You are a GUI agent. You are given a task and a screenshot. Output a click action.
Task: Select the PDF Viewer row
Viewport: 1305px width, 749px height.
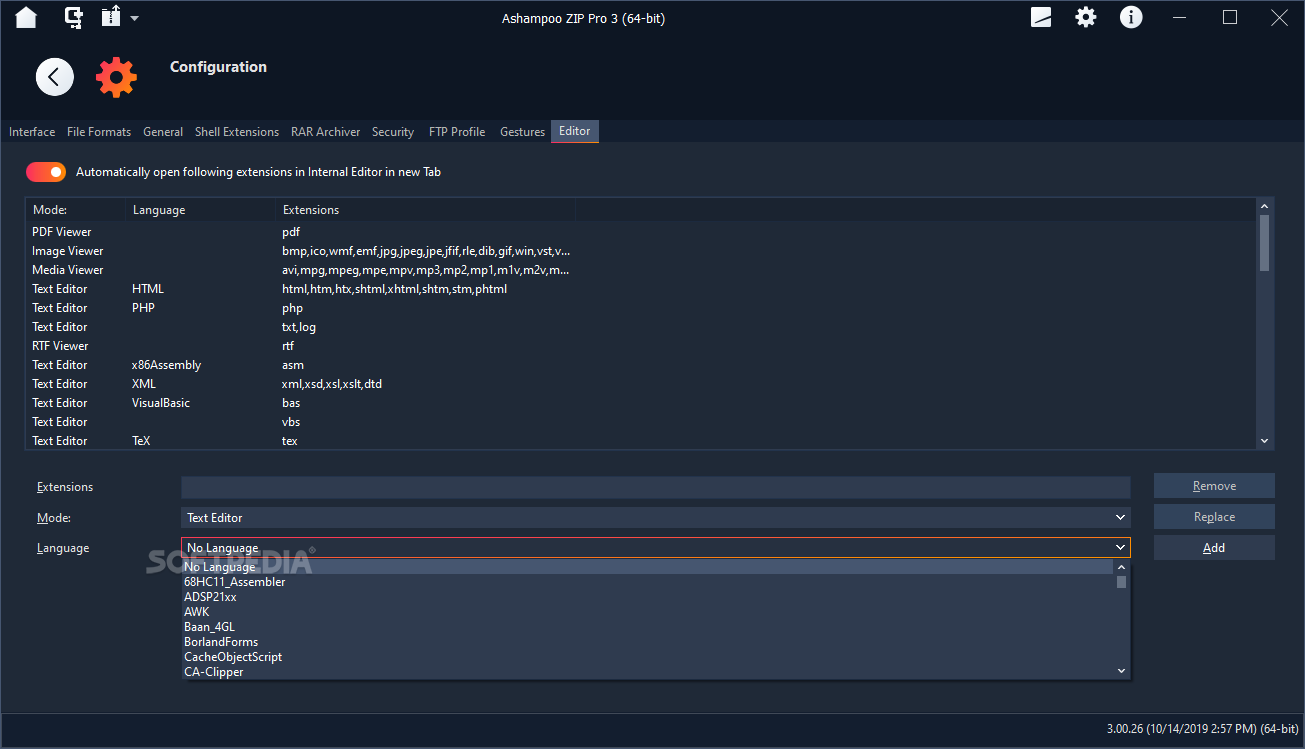(641, 232)
